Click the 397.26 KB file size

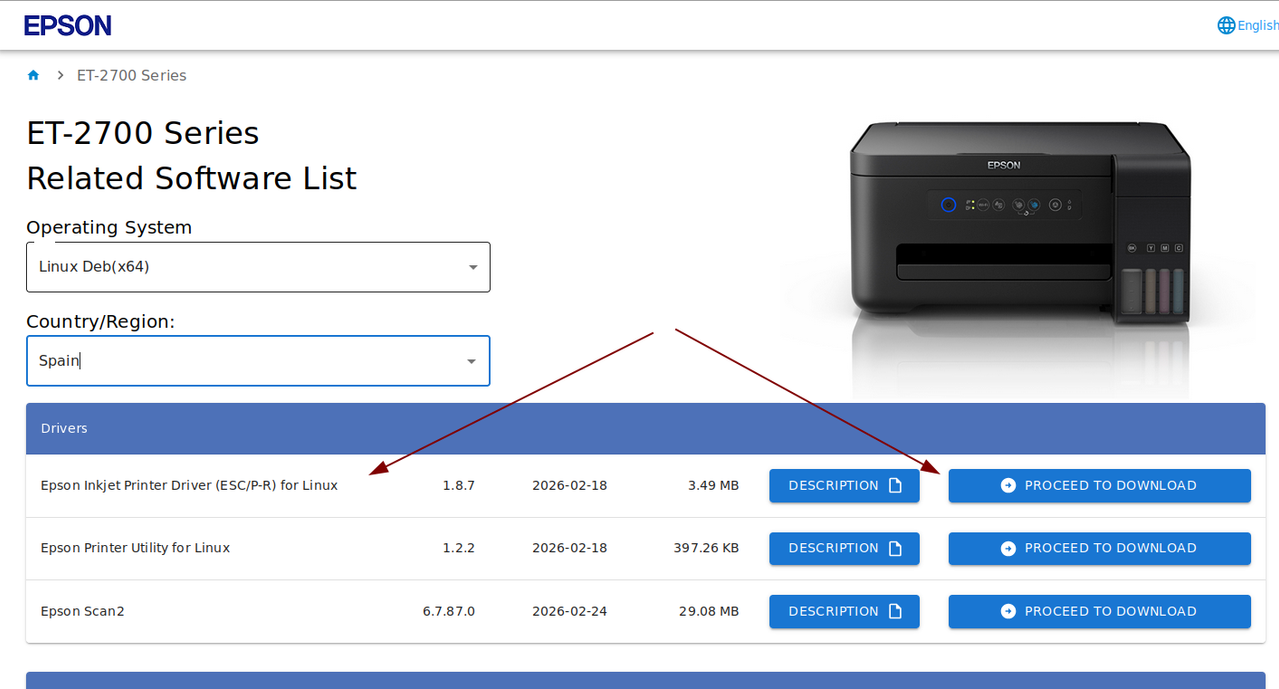pyautogui.click(x=706, y=548)
